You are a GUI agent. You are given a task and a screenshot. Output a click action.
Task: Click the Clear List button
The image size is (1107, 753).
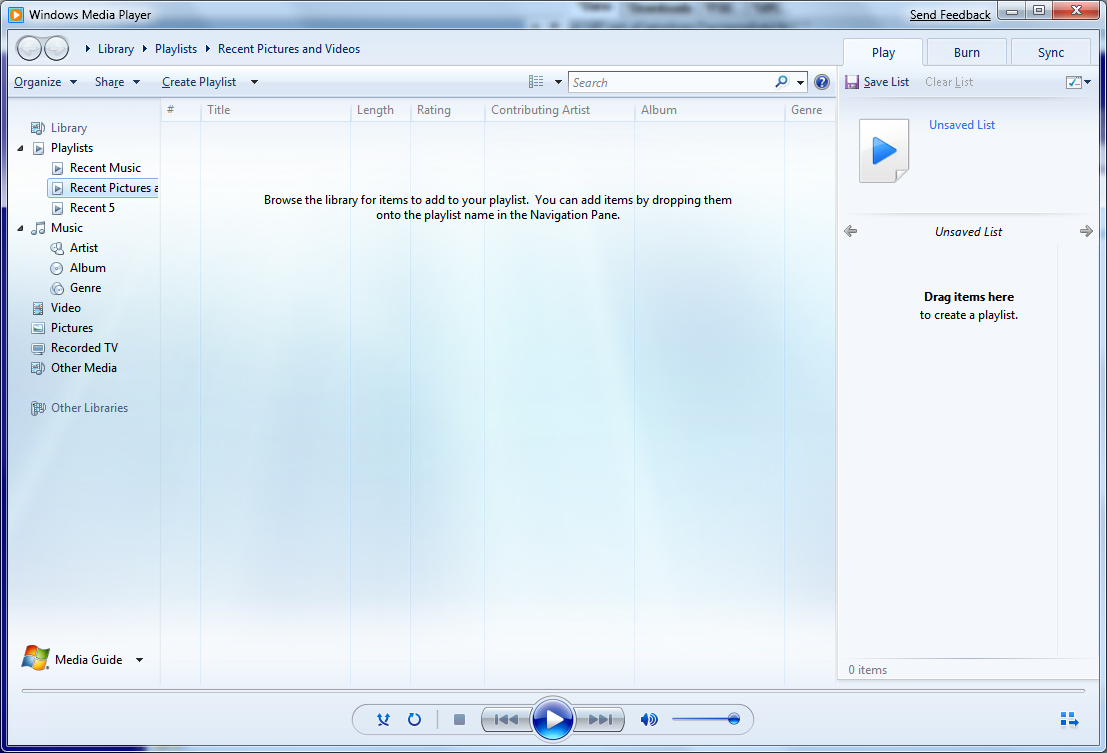tap(949, 82)
